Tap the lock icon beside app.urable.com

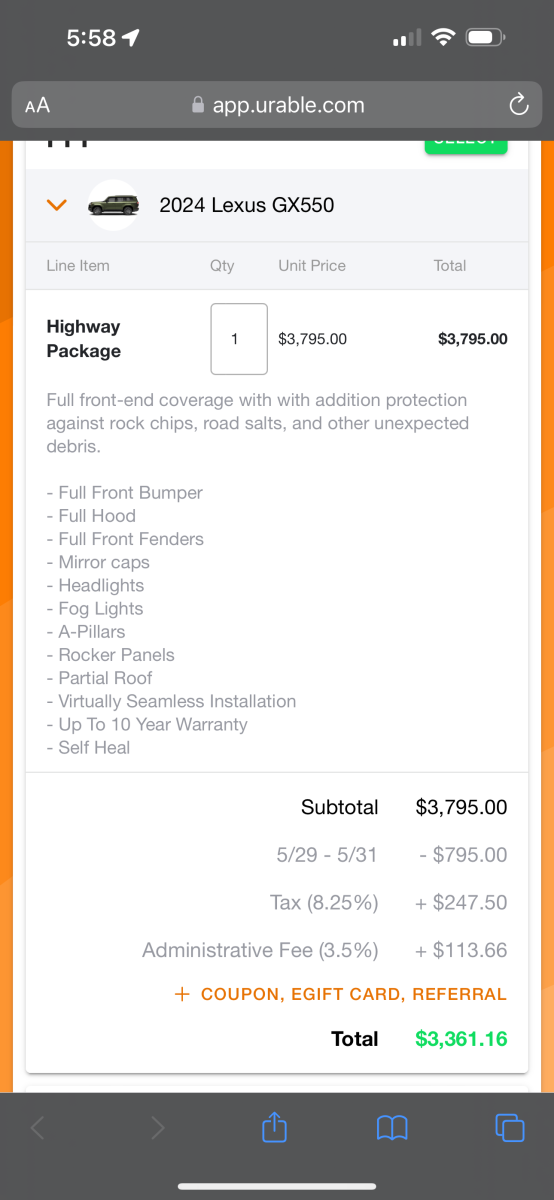pyautogui.click(x=198, y=105)
